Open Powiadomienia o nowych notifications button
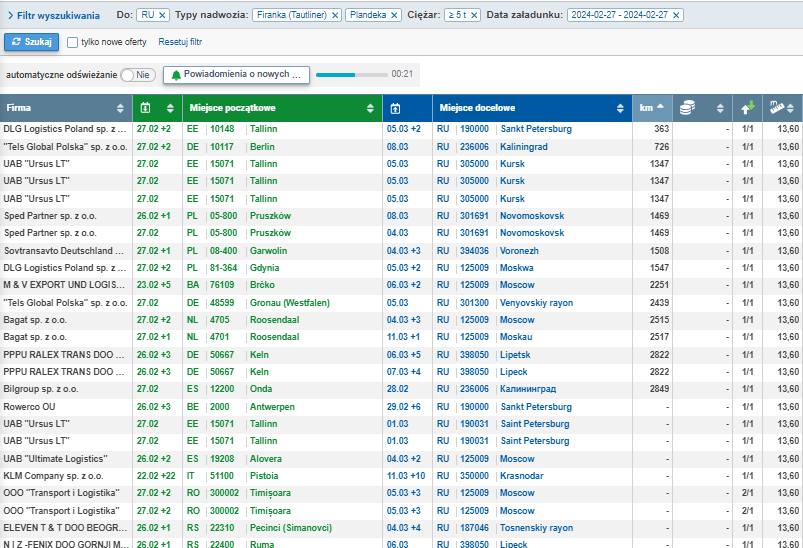 237,75
